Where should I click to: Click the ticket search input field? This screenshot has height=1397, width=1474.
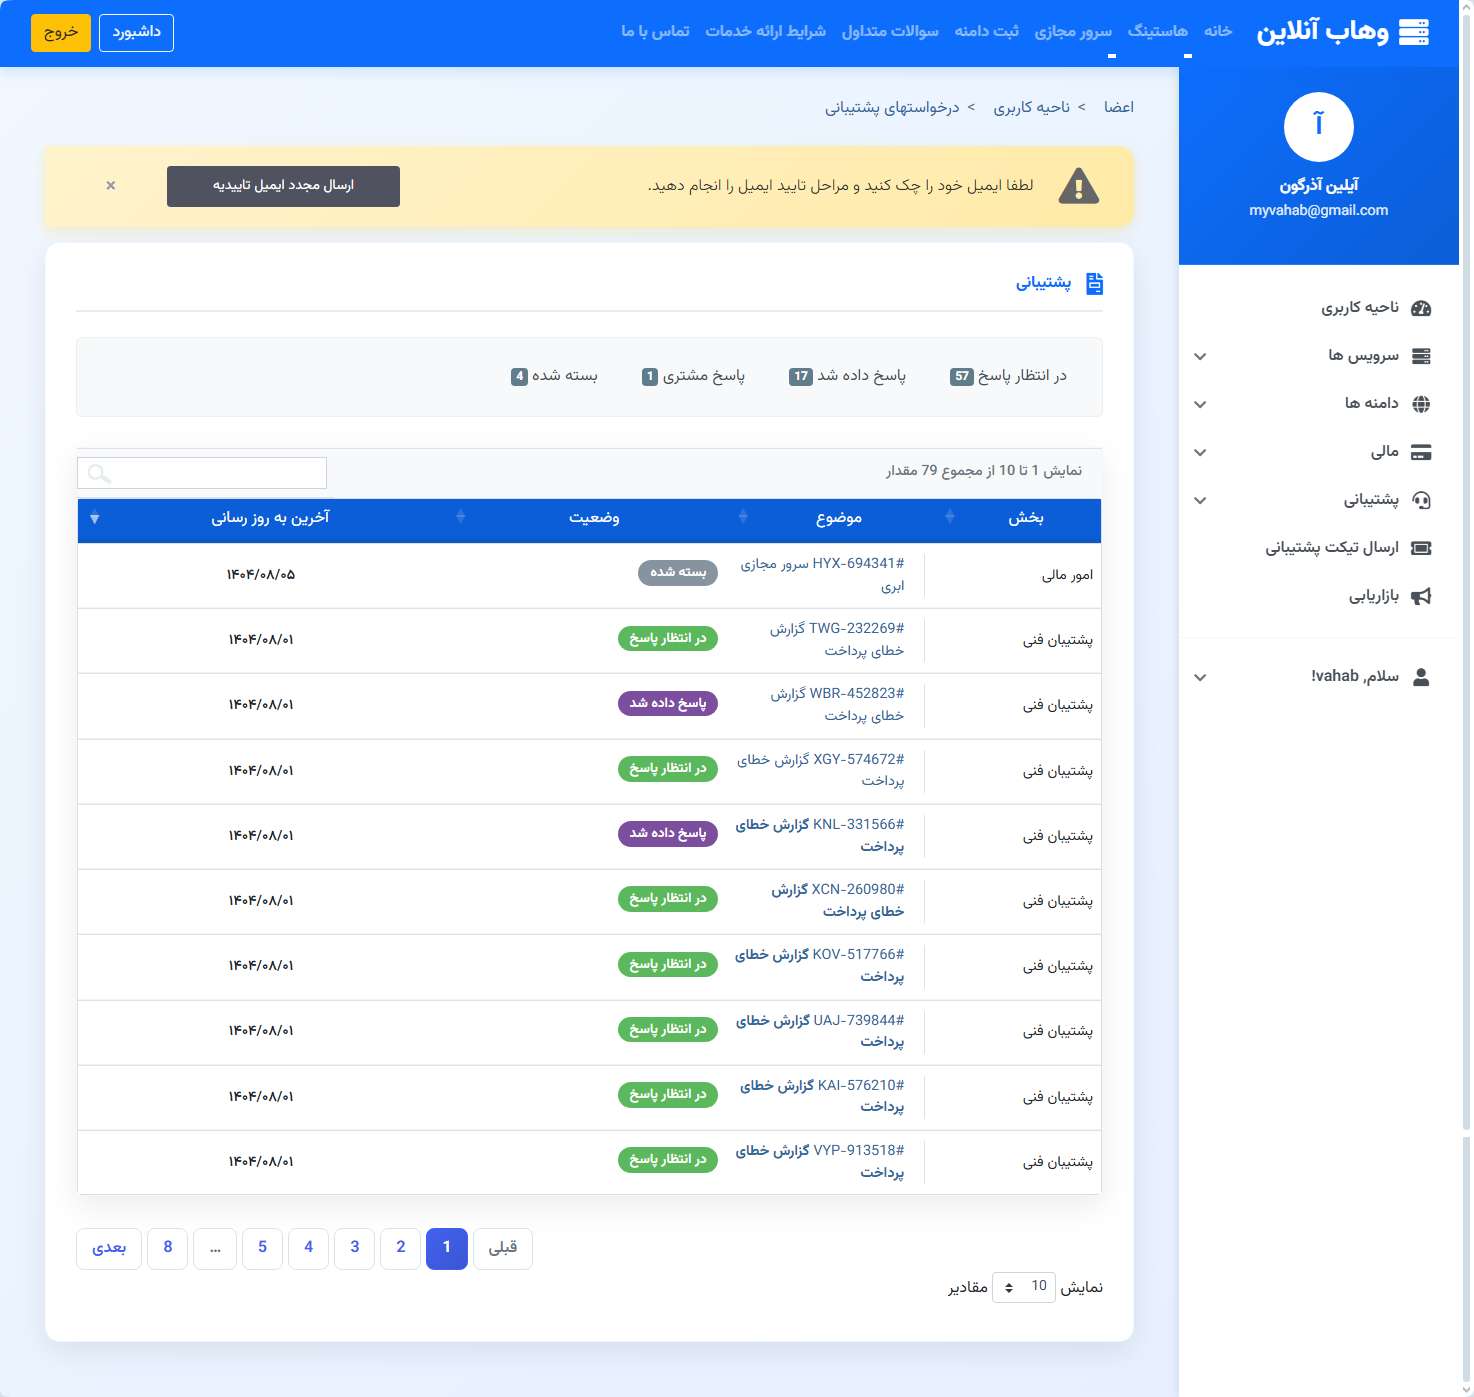(x=202, y=473)
